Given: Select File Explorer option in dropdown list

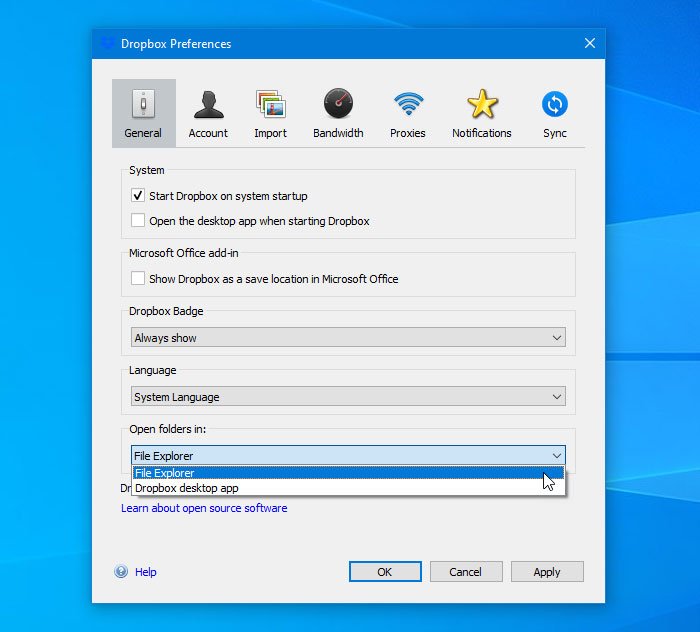Looking at the screenshot, I should coord(165,473).
